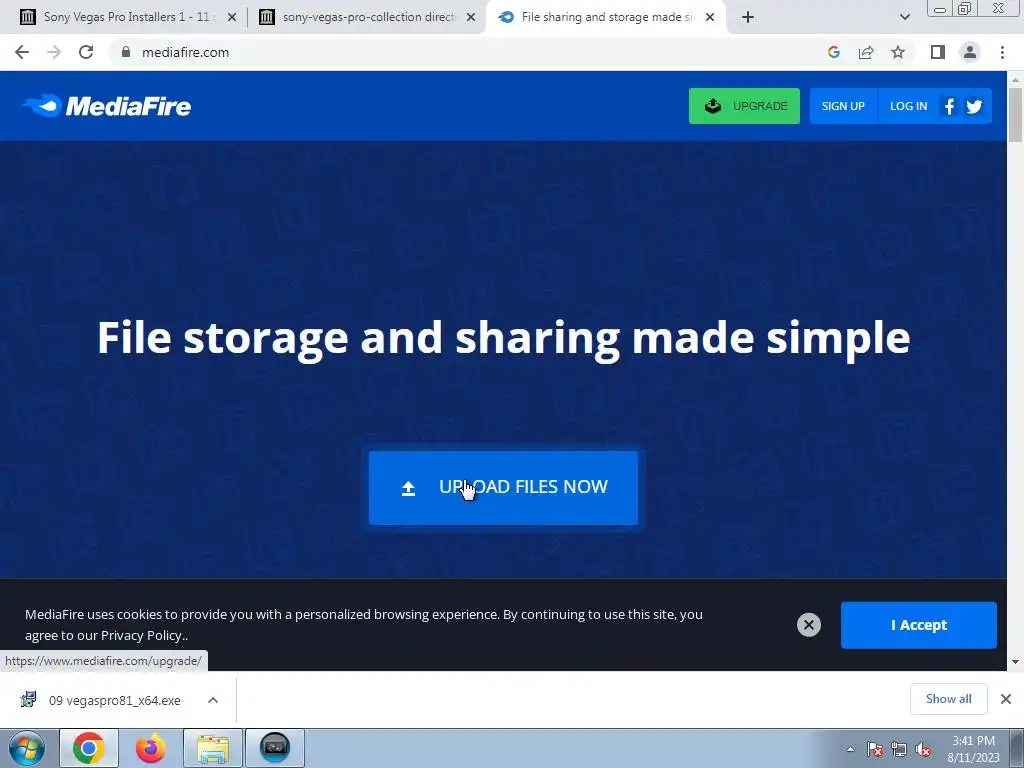Click the scrollbar down arrow
The image size is (1024, 768).
[x=1015, y=662]
